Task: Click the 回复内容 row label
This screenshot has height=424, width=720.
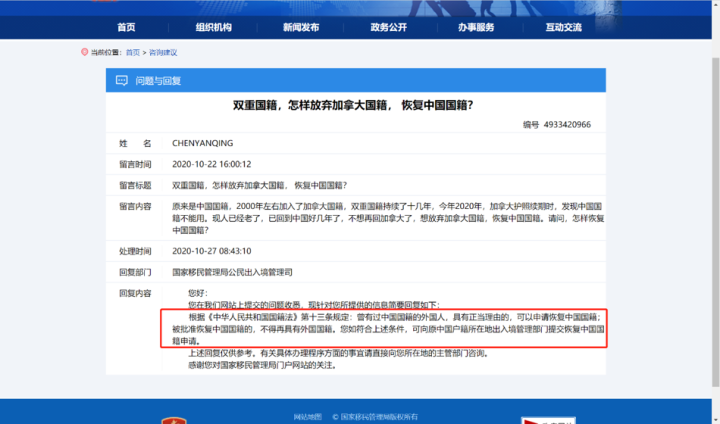Action: 135,293
